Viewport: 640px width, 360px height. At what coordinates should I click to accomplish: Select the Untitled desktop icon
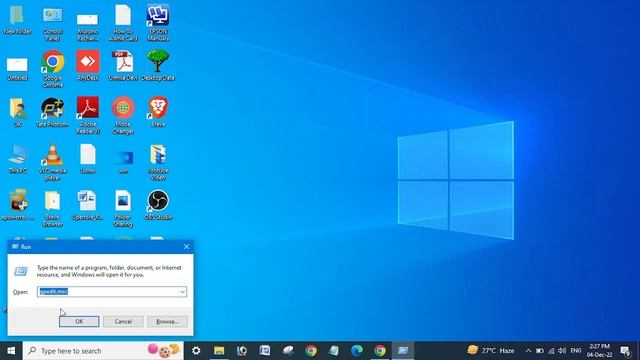(x=17, y=68)
